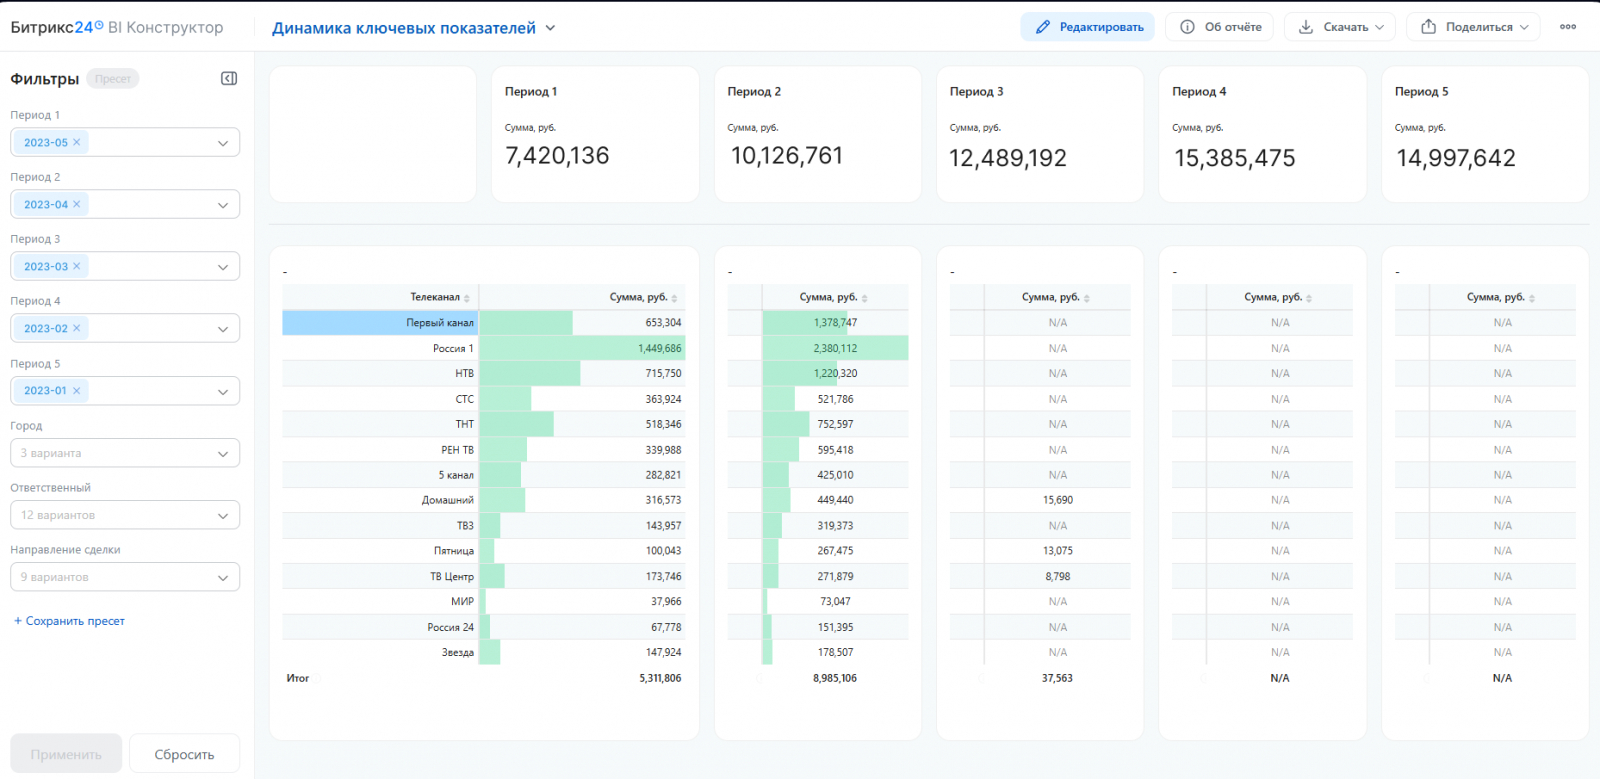
Task: Open the Поделиться share menu
Action: [1473, 27]
